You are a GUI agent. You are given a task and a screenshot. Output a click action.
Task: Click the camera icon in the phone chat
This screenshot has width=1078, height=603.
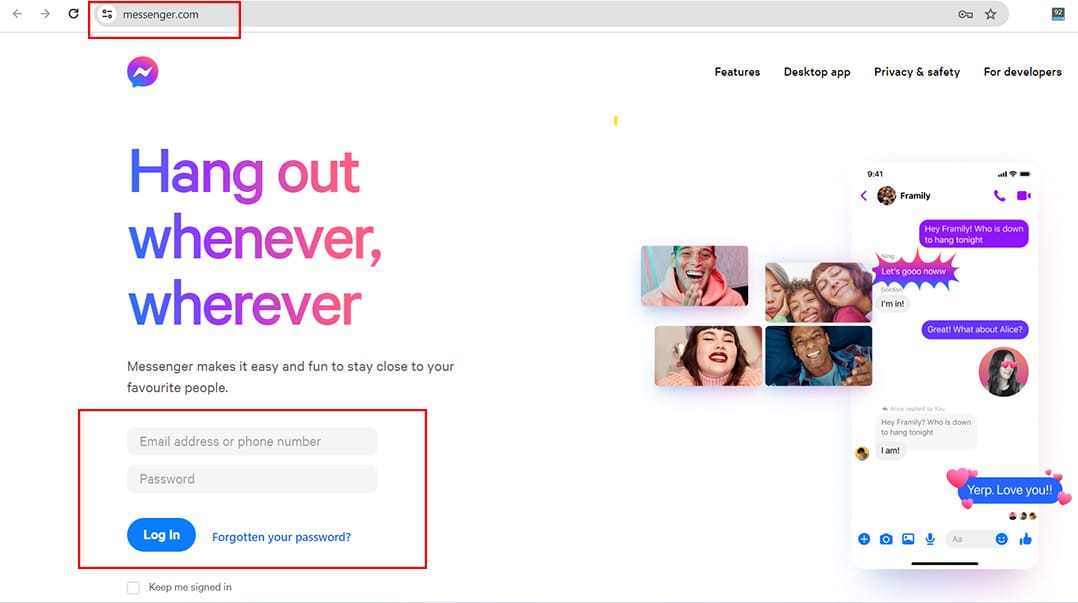tap(886, 539)
